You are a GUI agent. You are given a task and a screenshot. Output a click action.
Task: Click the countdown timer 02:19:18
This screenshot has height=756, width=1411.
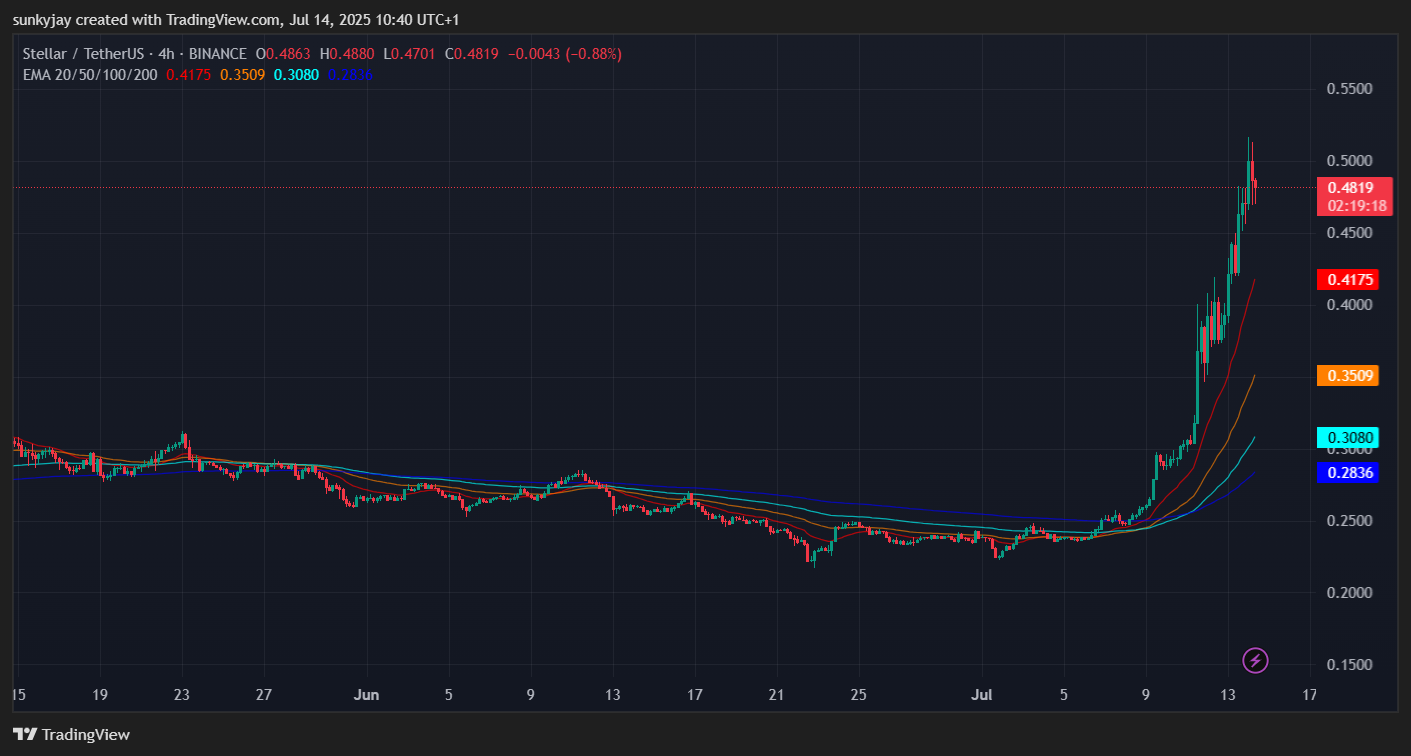pos(1357,206)
